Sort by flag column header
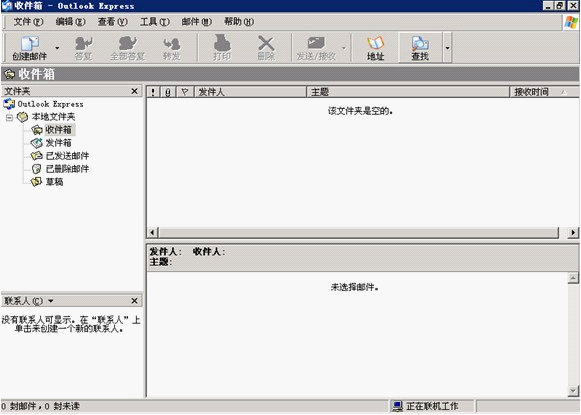The height and width of the screenshot is (415, 581). coord(185,92)
